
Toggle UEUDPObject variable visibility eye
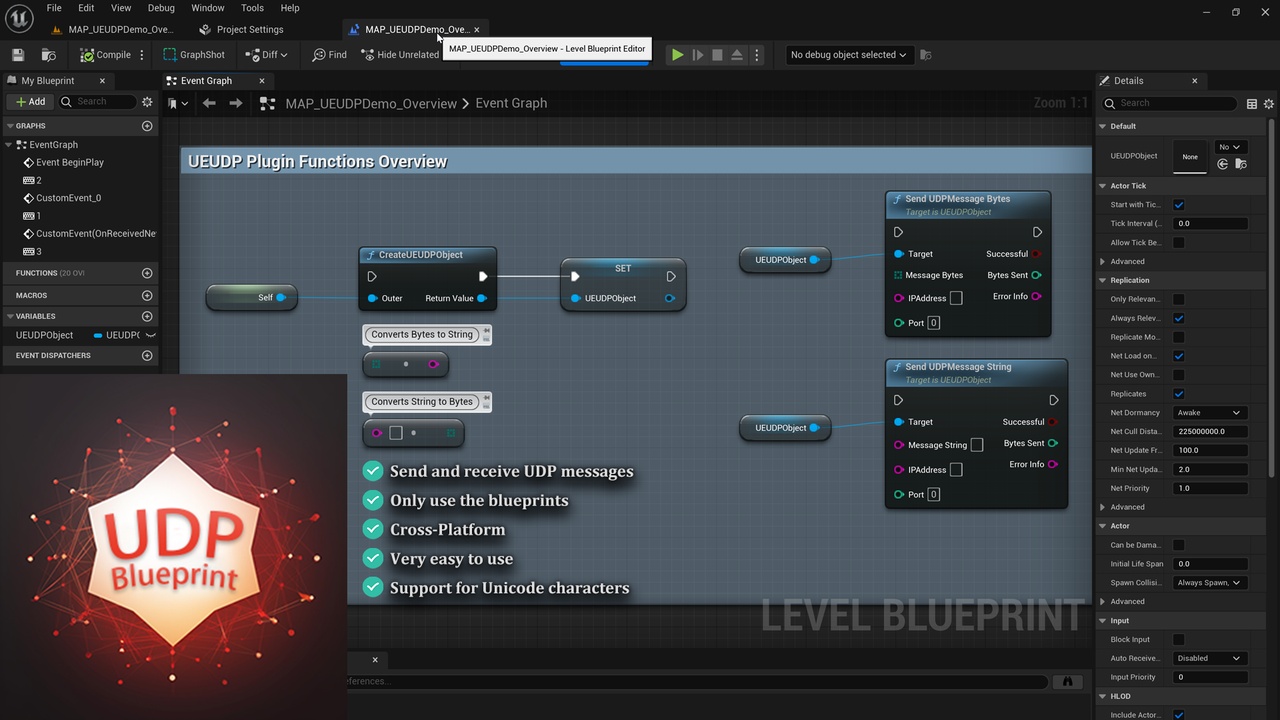pyautogui.click(x=151, y=335)
